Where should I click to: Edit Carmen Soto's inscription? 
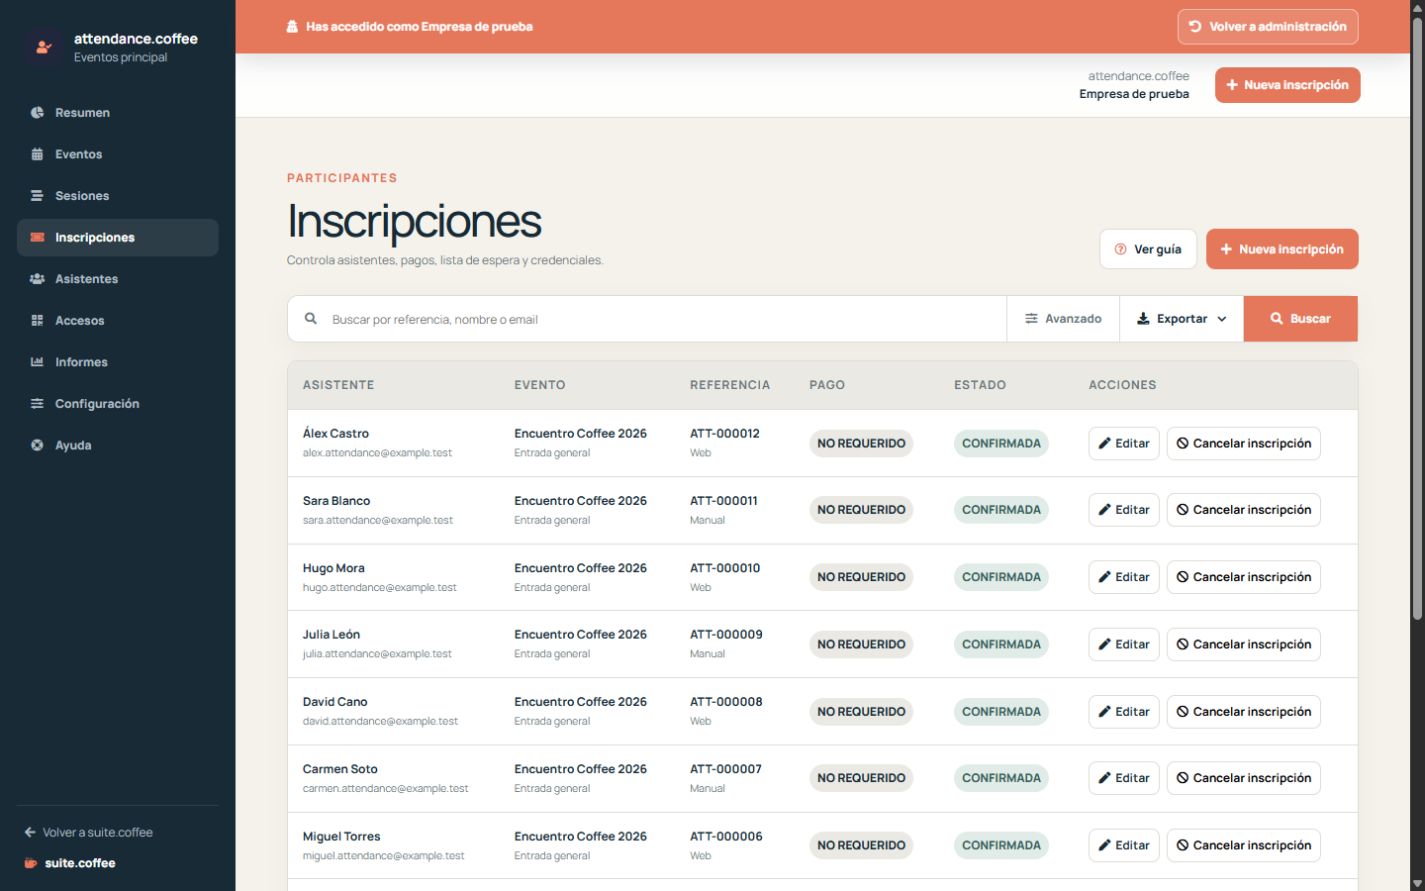click(1124, 778)
